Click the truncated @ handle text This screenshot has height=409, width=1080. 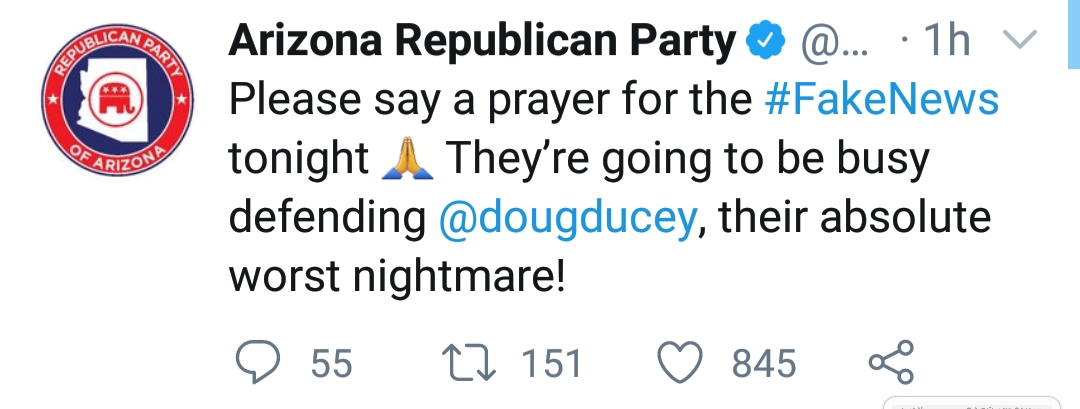[x=834, y=41]
